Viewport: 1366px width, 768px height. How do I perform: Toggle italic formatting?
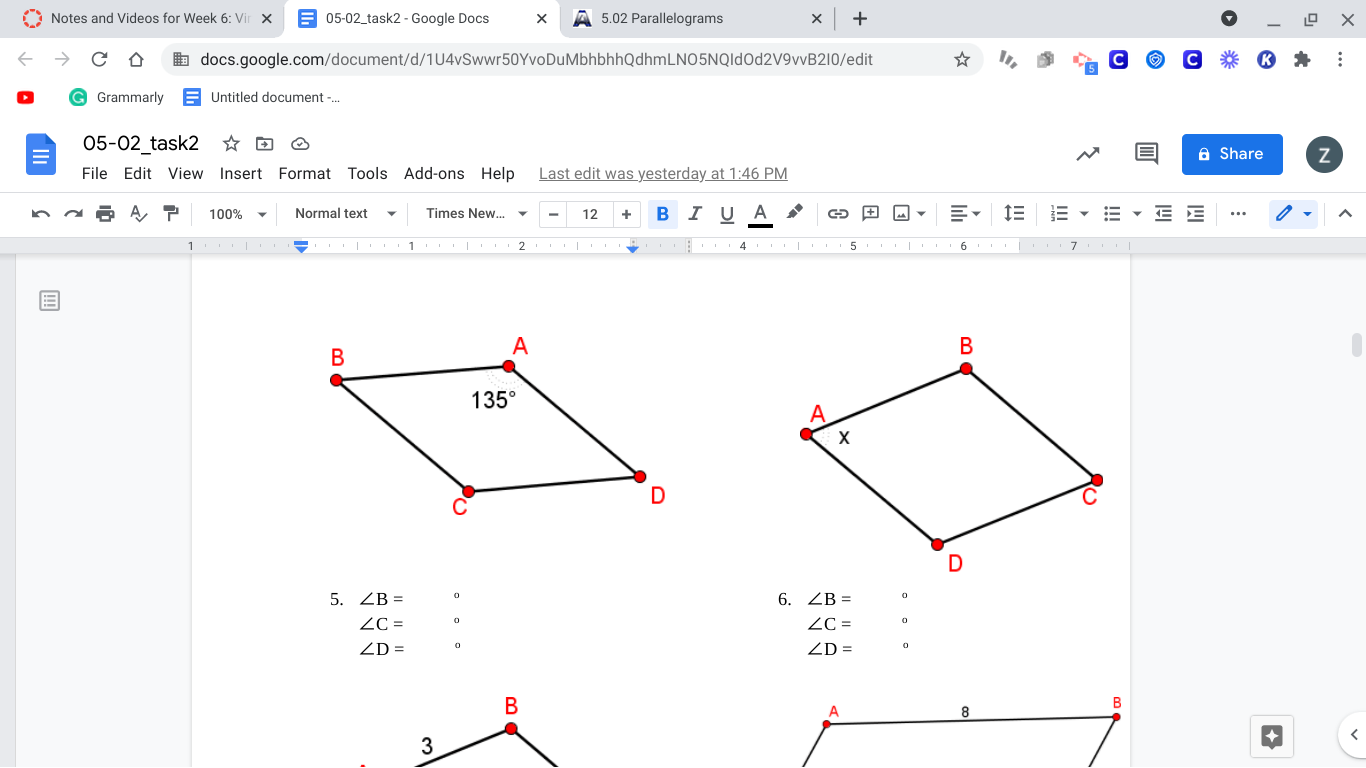point(695,214)
